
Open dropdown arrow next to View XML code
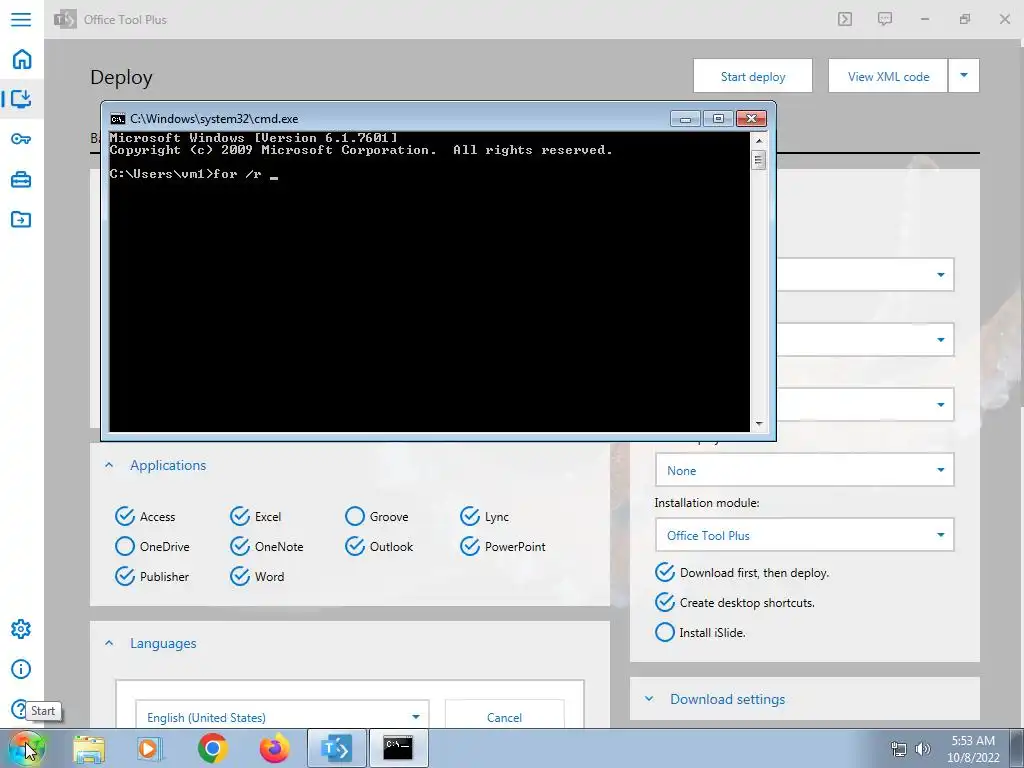[964, 76]
